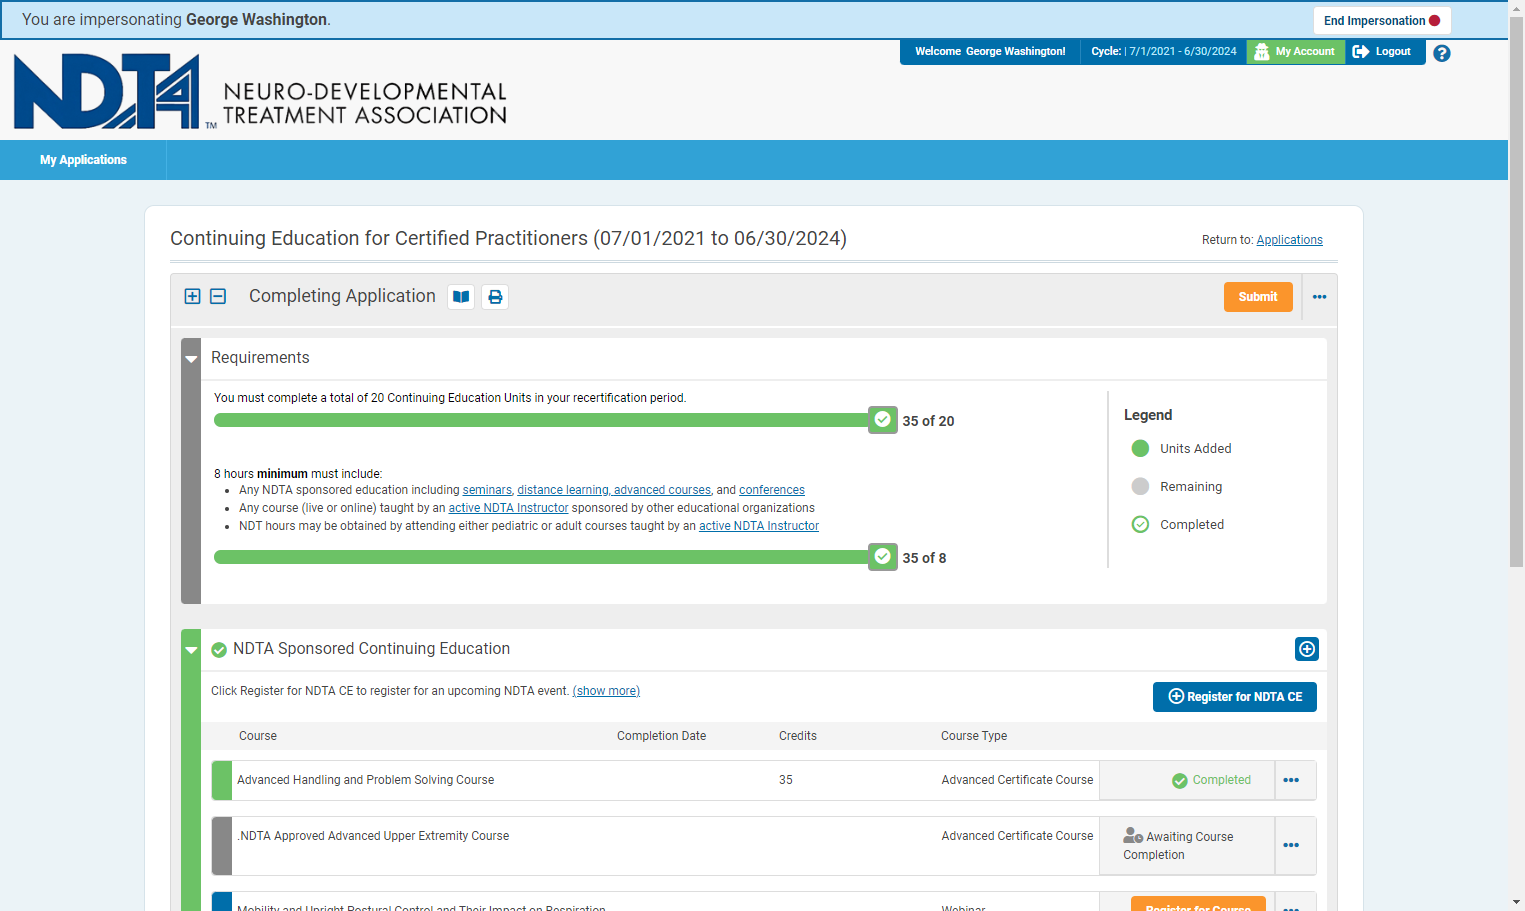The height and width of the screenshot is (911, 1525).
Task: Click green check beside NDTA Sponsored Continuing Education
Action: 219,650
